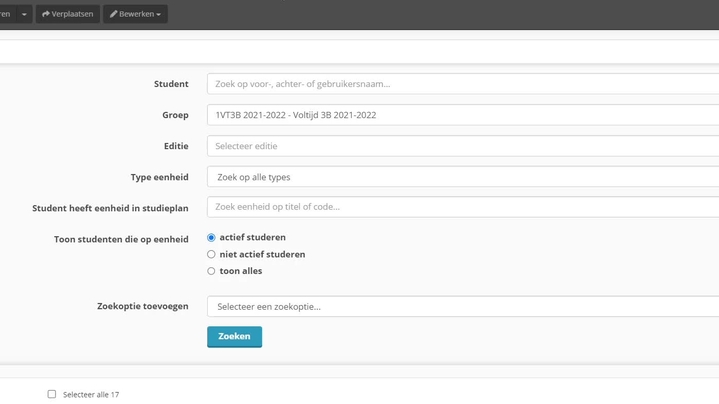Click the 'Type eenheid' label text
Screen dimensions: 719x404
[160, 177]
